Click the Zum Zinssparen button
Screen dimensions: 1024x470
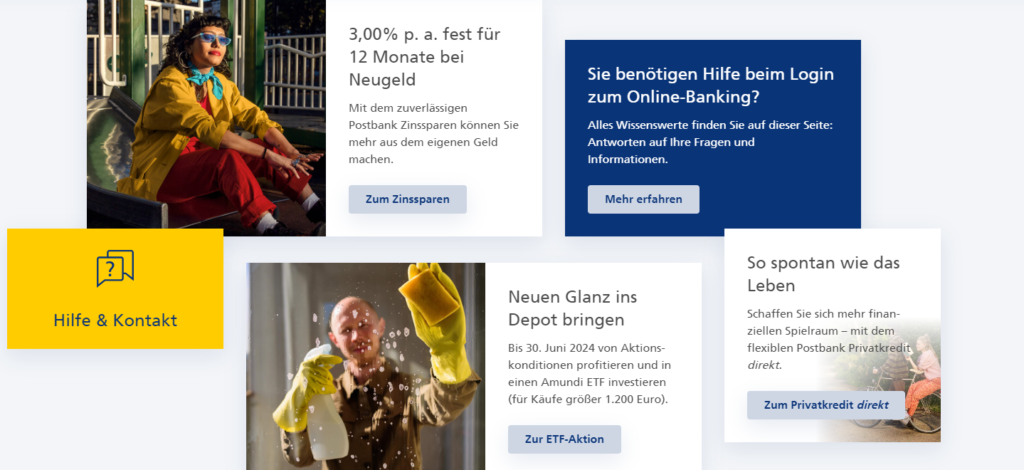[x=408, y=199]
